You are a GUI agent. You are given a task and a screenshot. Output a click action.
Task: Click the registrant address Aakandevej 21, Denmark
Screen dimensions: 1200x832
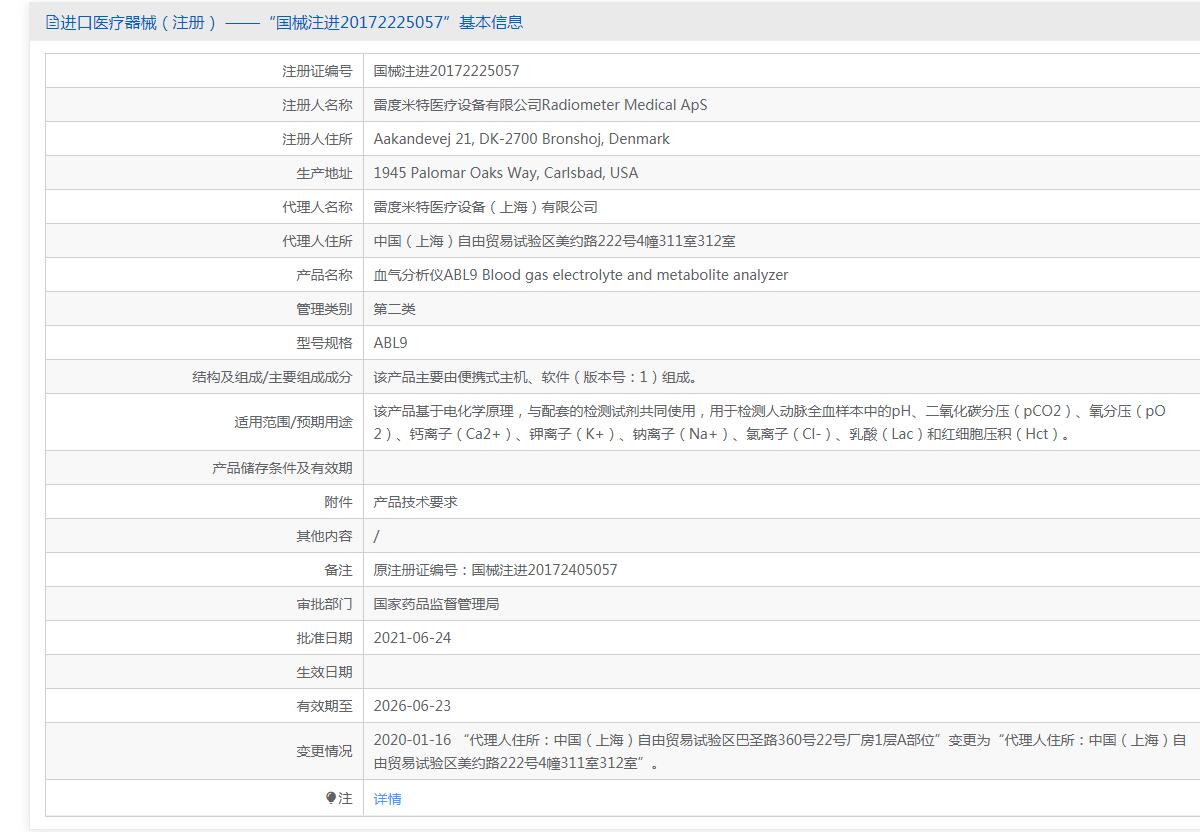pos(521,139)
